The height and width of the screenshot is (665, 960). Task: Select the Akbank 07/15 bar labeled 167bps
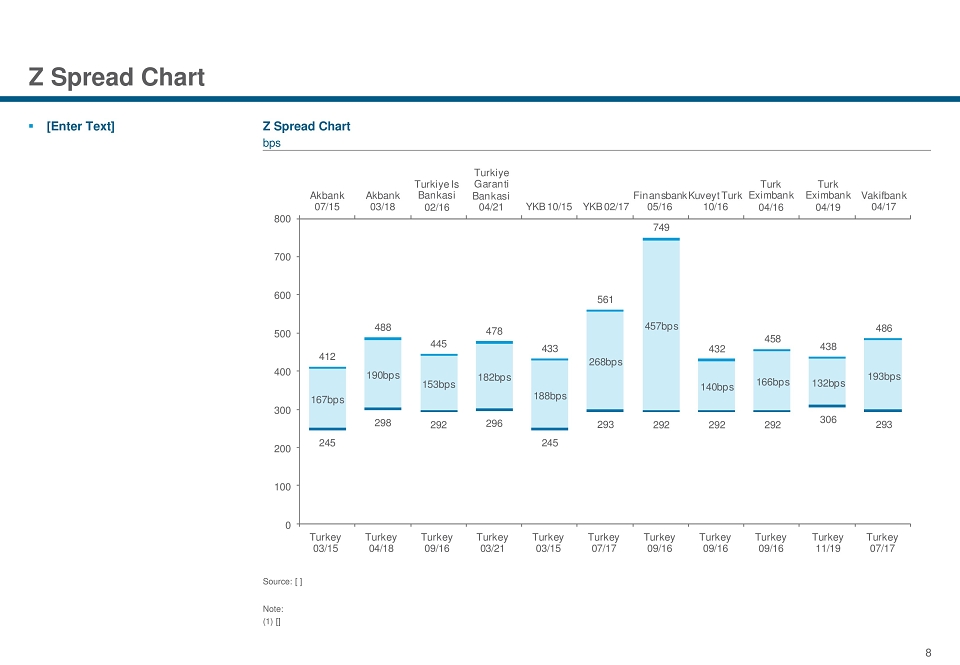pos(328,399)
